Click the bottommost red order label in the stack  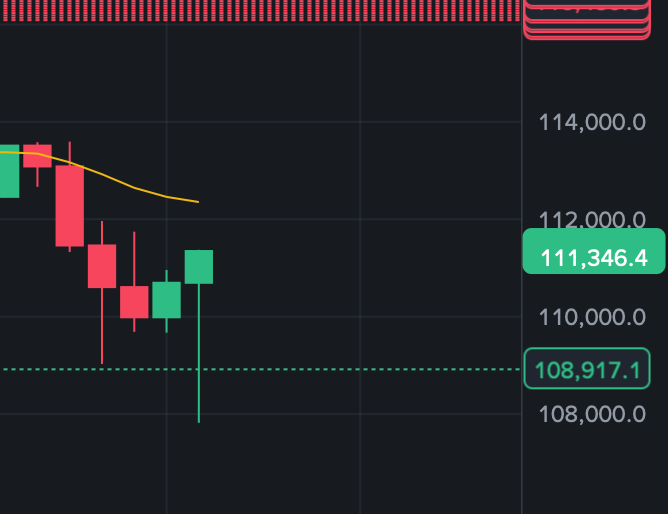point(587,37)
